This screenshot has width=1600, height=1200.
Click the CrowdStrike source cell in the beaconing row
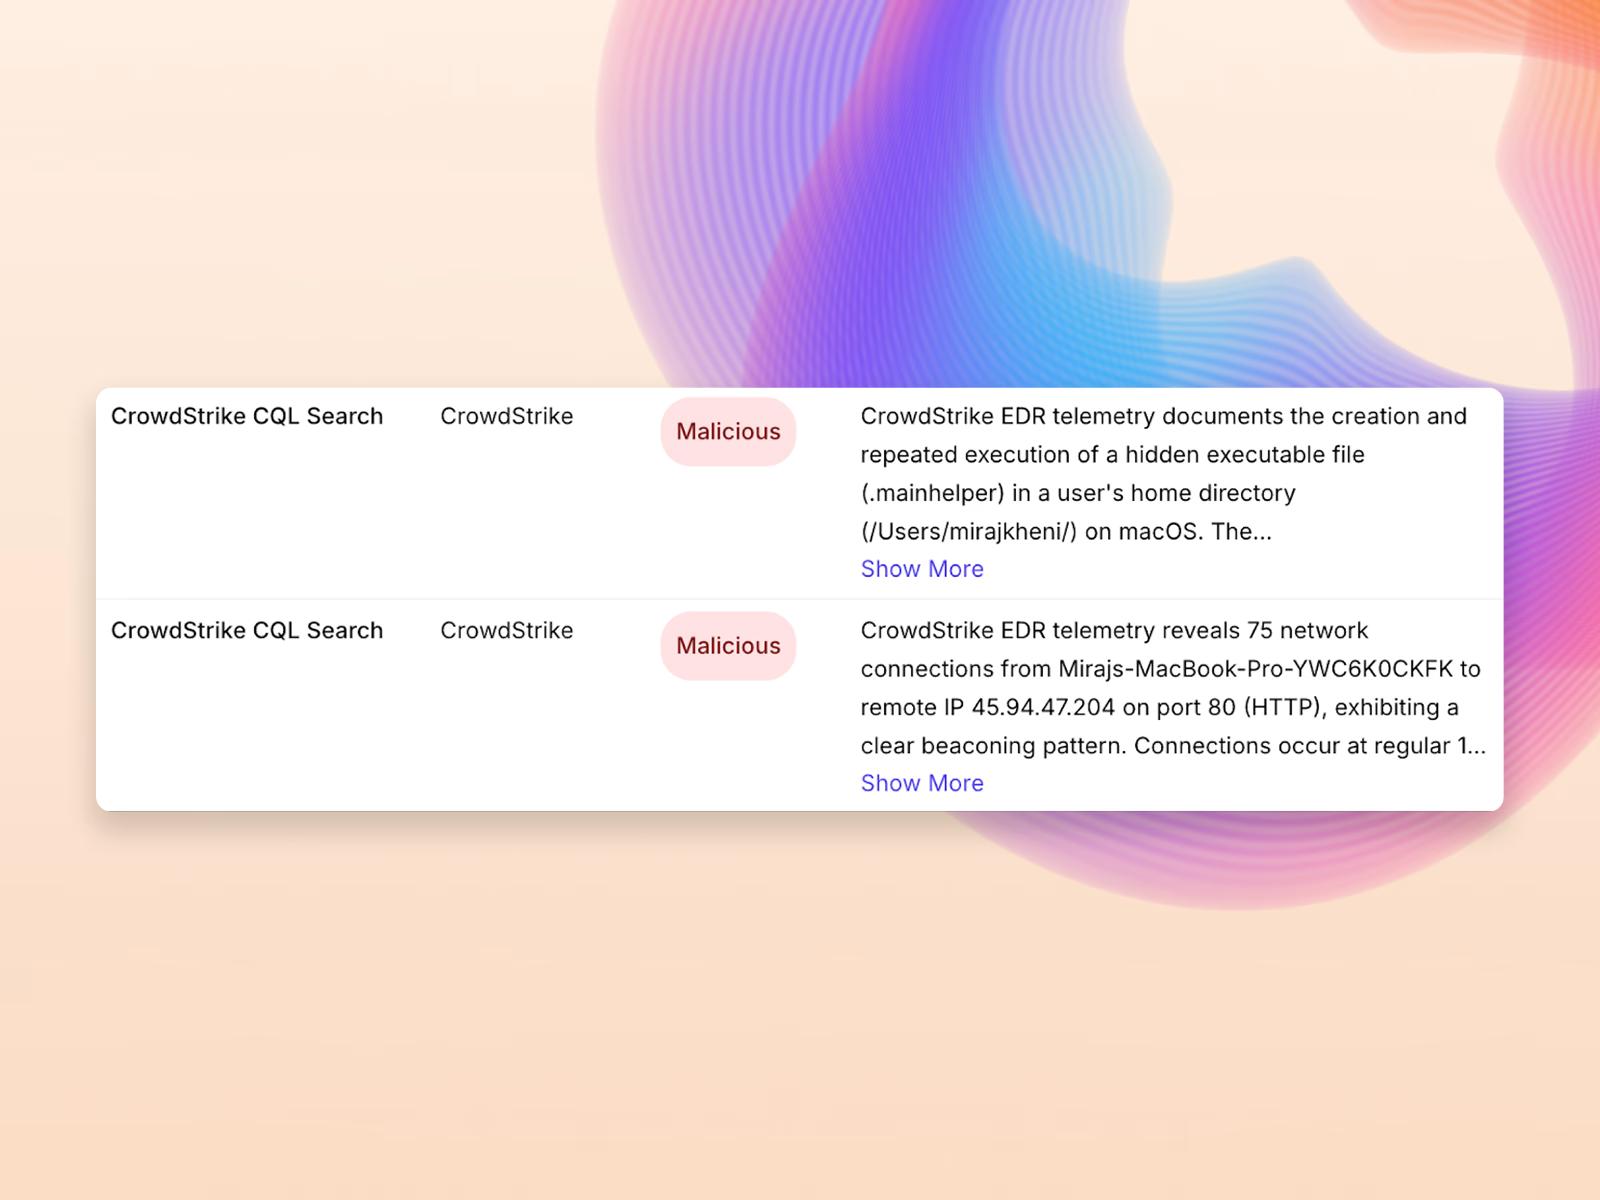(x=507, y=630)
